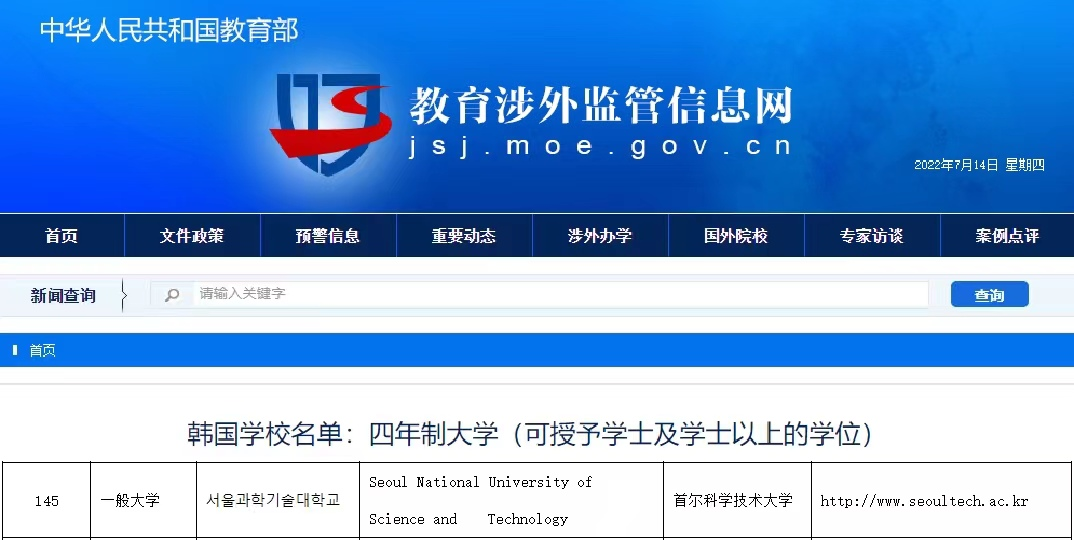This screenshot has height=540, width=1074.
Task: Open the http://www.seoultech.ac.kr link
Action: click(x=925, y=501)
